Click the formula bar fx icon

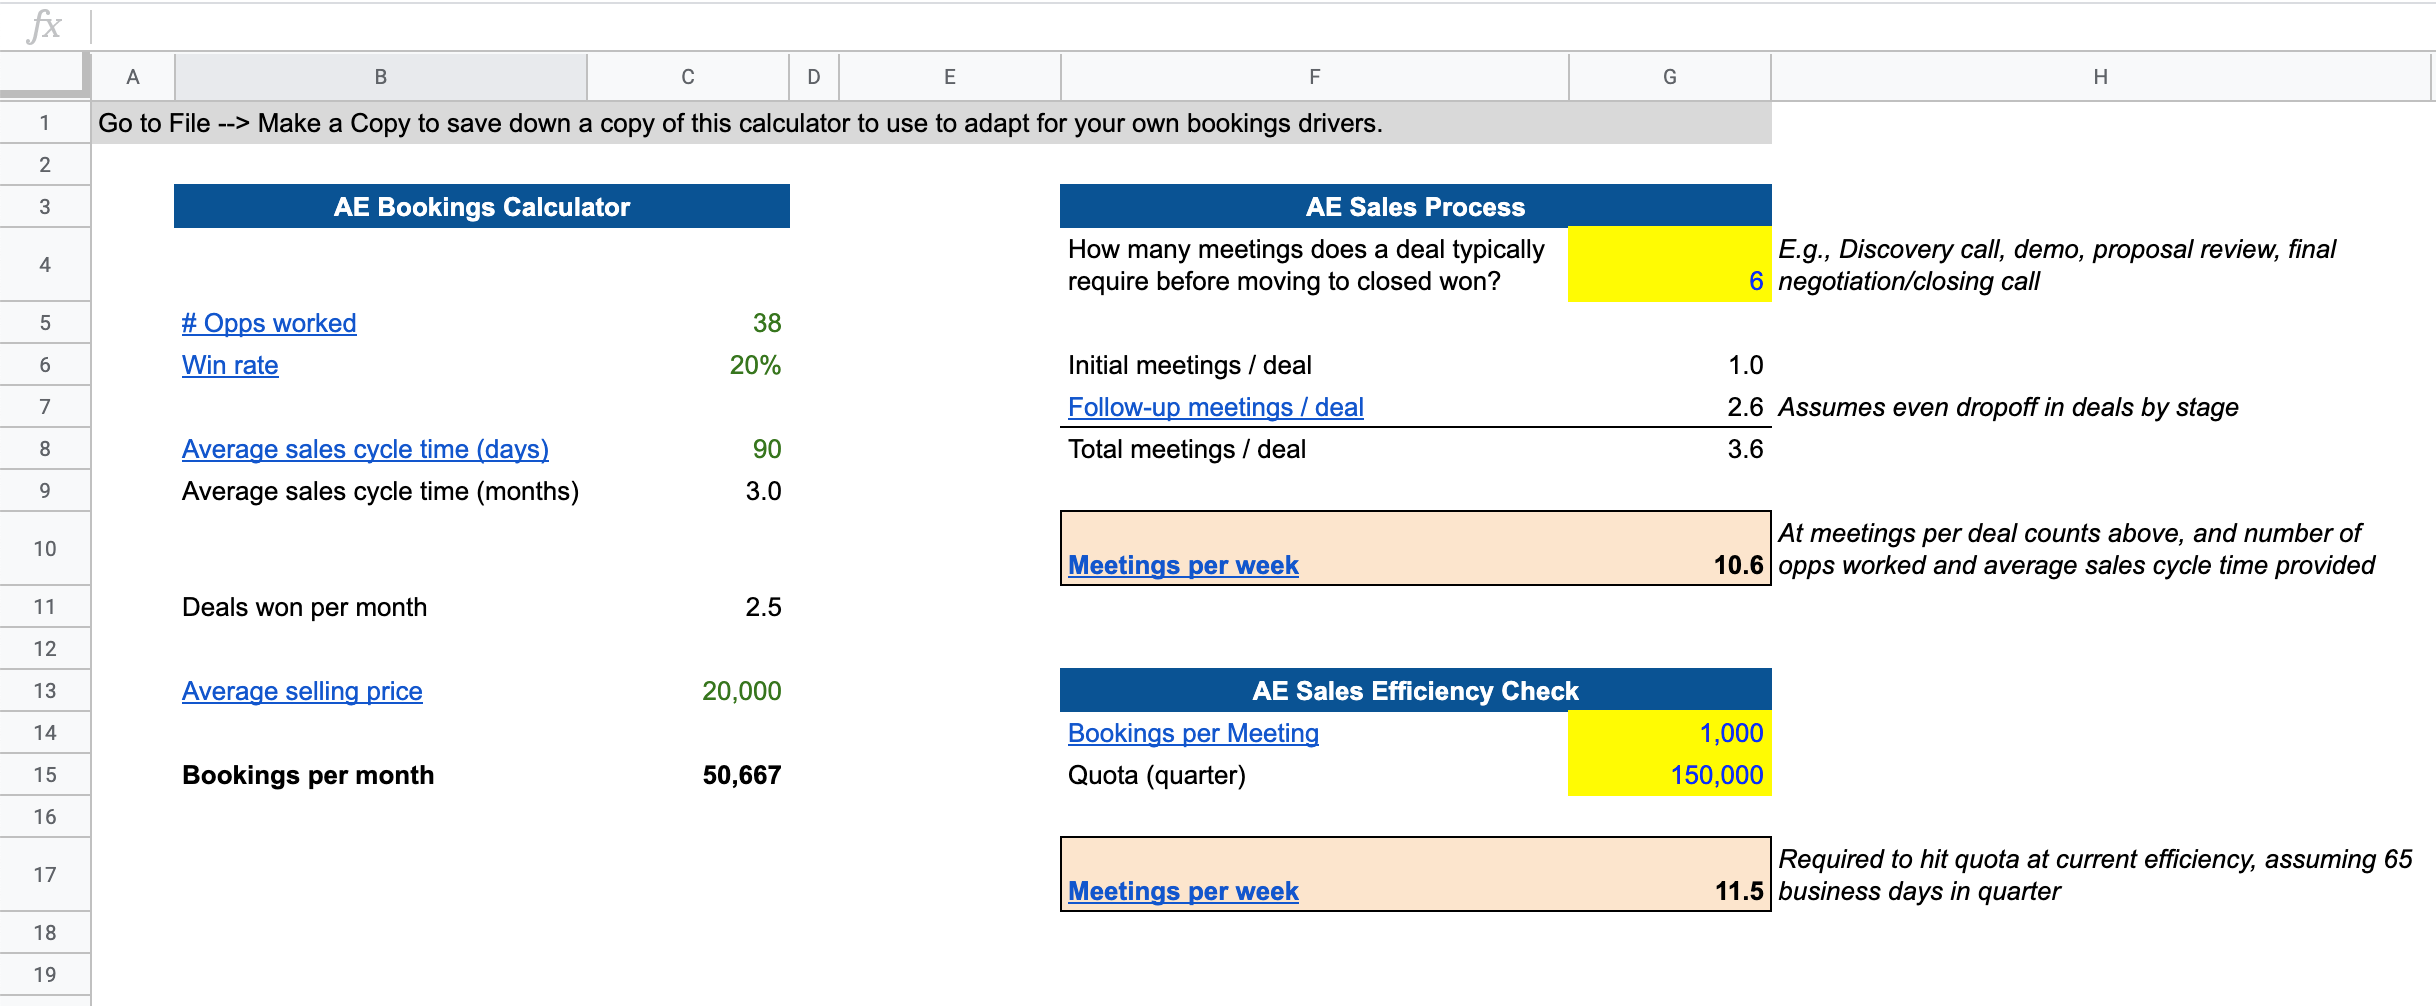[x=45, y=25]
